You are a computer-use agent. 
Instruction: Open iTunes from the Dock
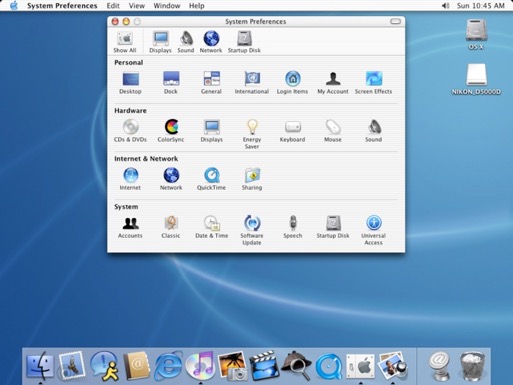(200, 366)
